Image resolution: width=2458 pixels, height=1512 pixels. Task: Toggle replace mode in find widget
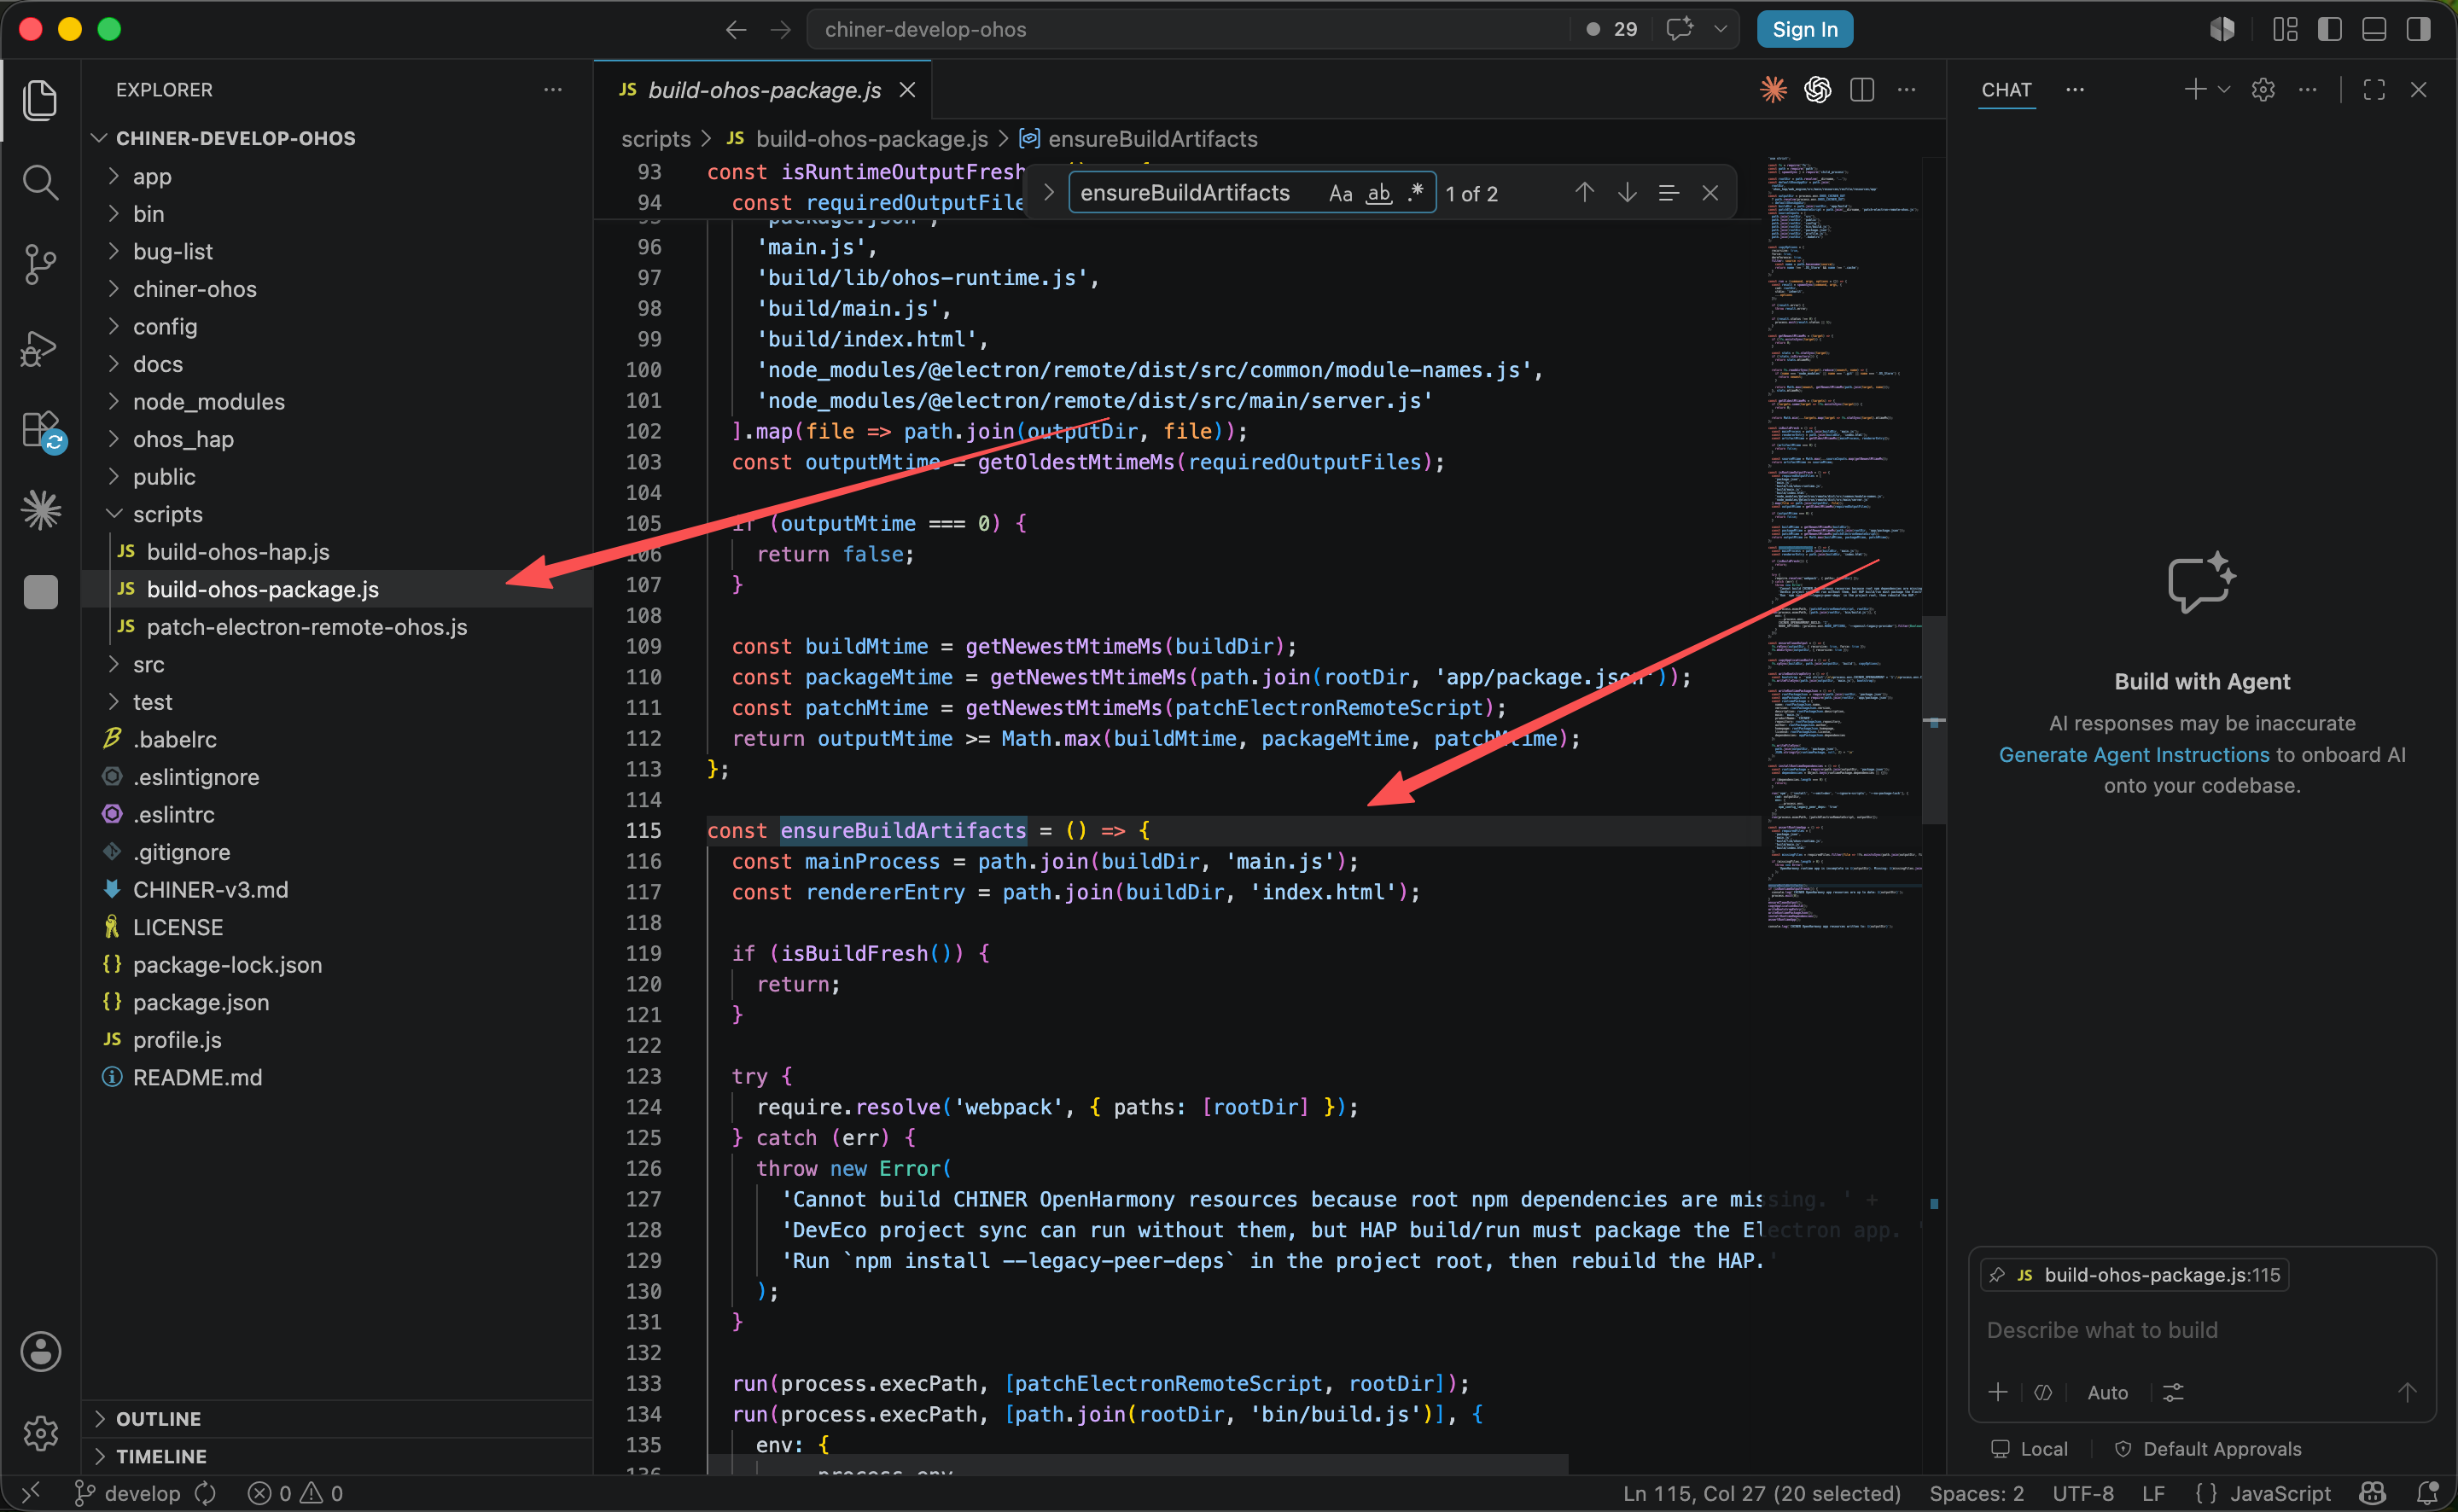pyautogui.click(x=1048, y=192)
